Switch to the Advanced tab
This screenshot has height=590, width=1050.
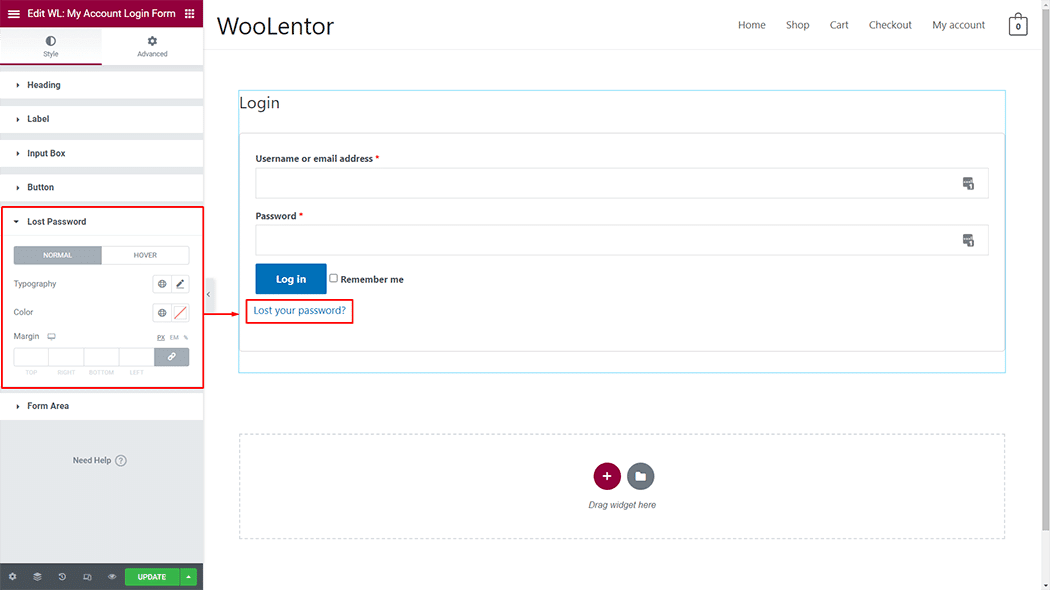point(152,46)
